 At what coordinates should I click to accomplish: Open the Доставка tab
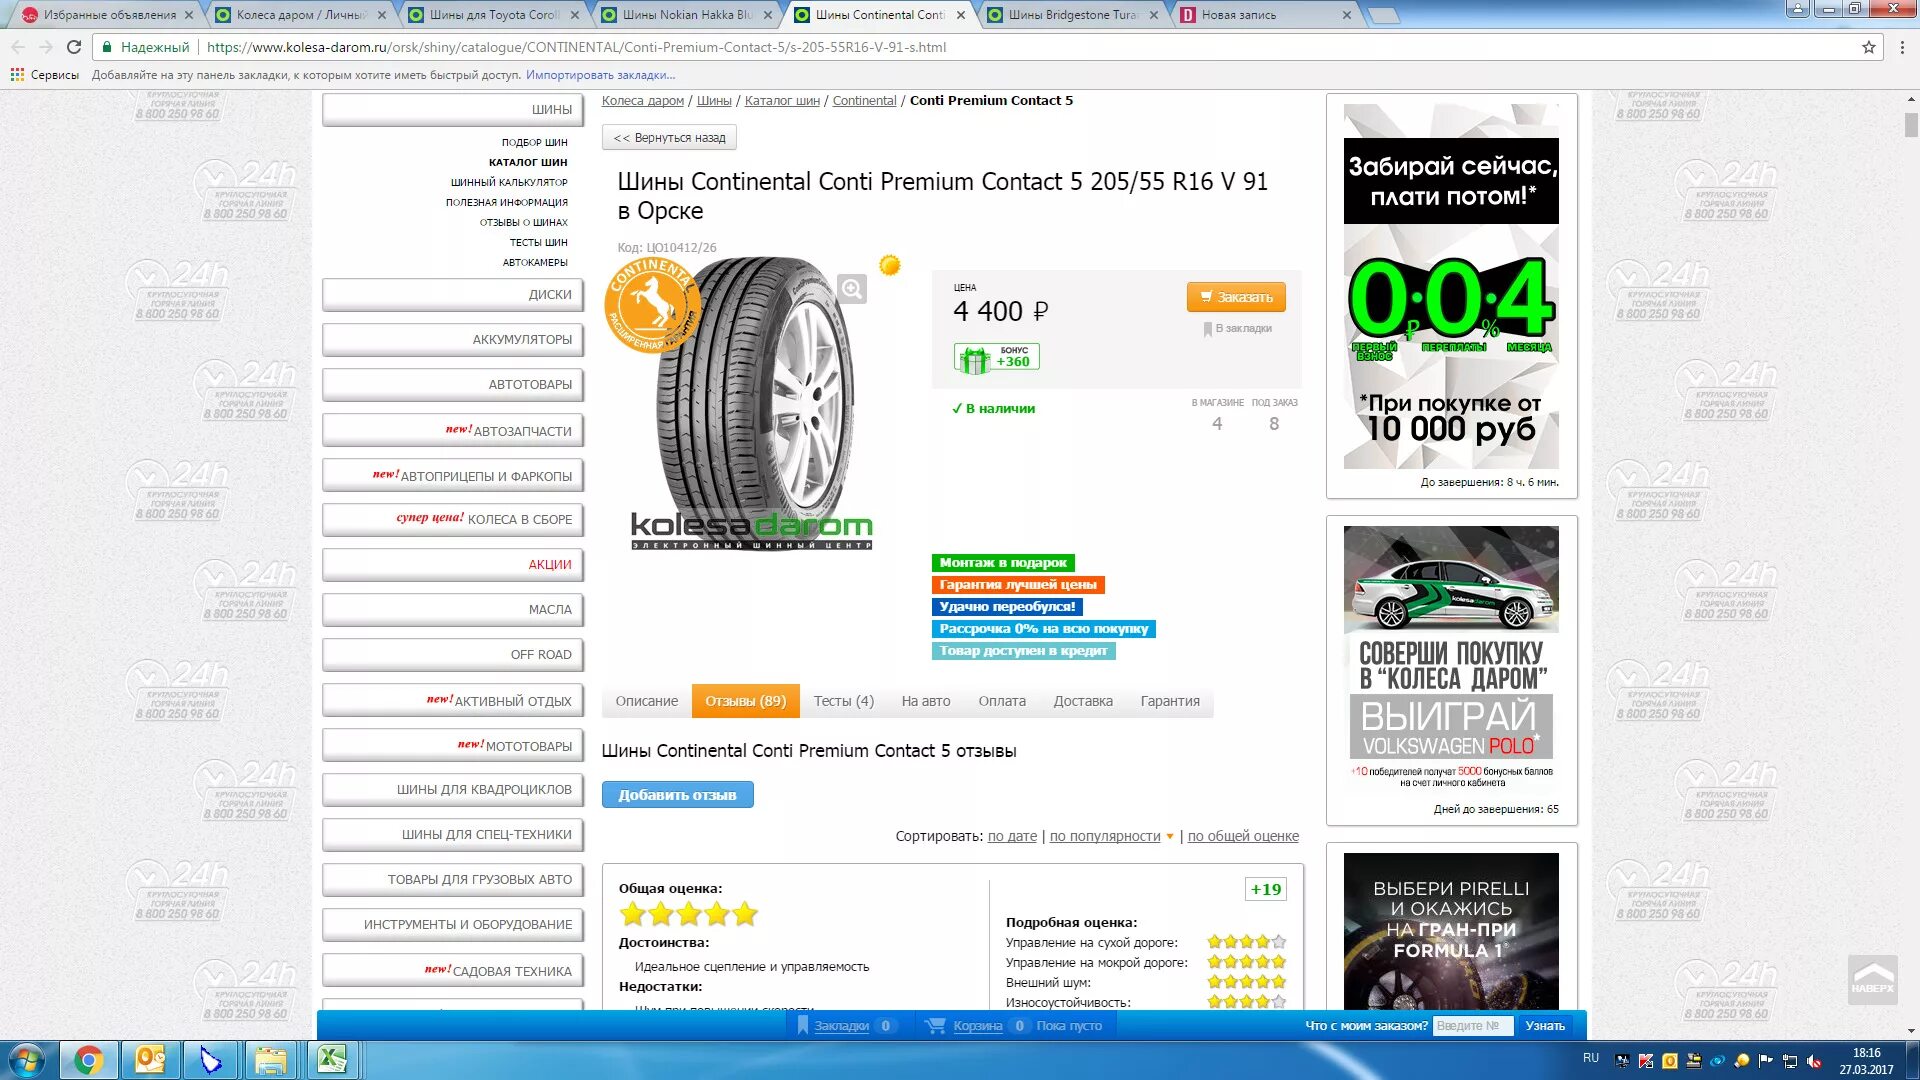click(1083, 701)
